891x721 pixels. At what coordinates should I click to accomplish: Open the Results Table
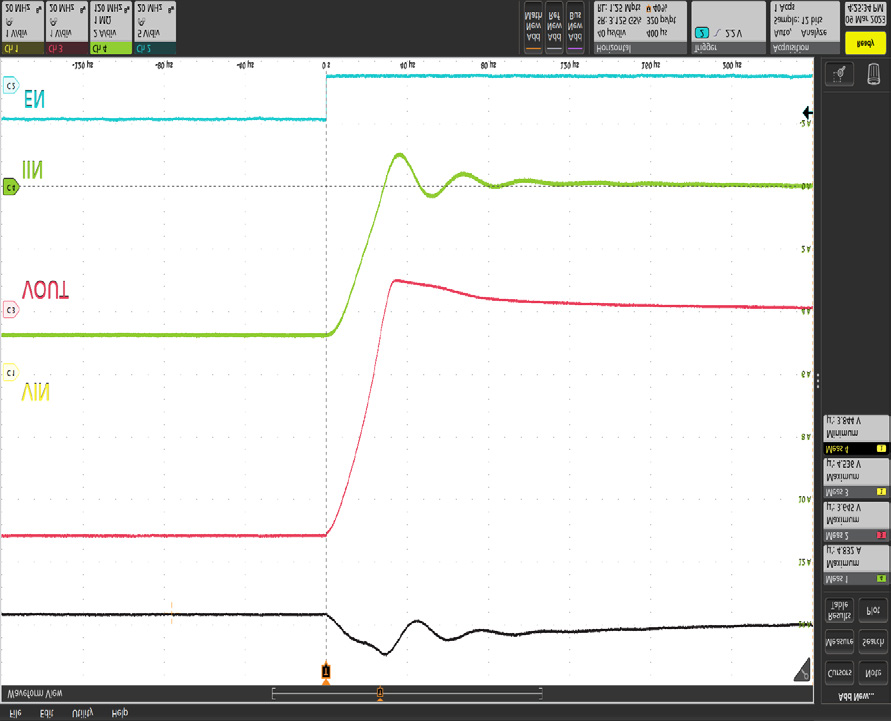click(x=838, y=609)
